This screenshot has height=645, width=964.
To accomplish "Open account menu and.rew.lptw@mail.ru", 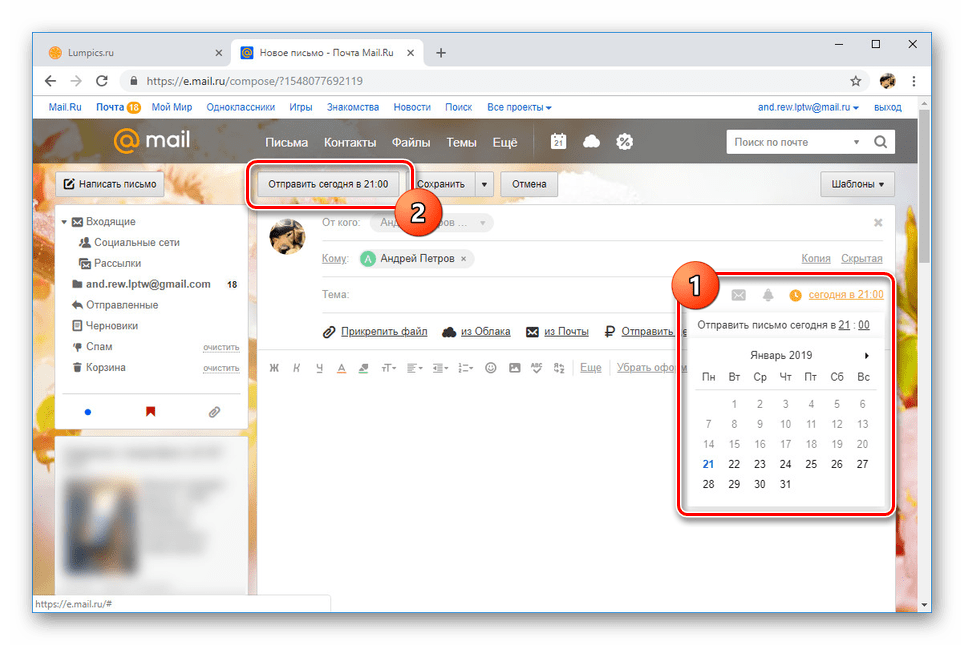I will click(808, 107).
